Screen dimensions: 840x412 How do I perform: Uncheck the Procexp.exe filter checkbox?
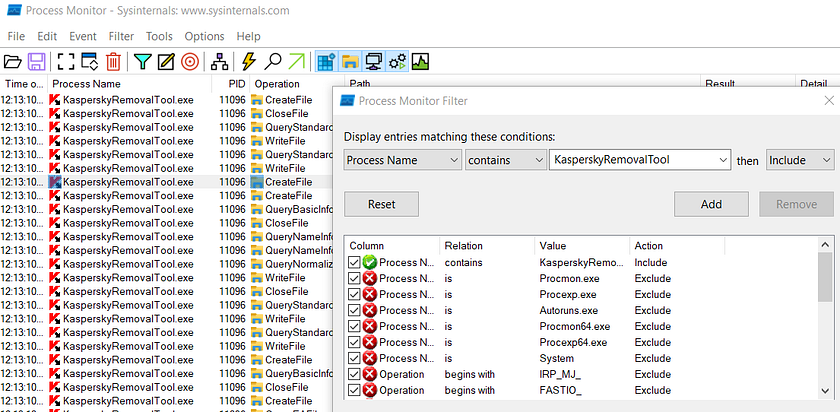[x=354, y=294]
